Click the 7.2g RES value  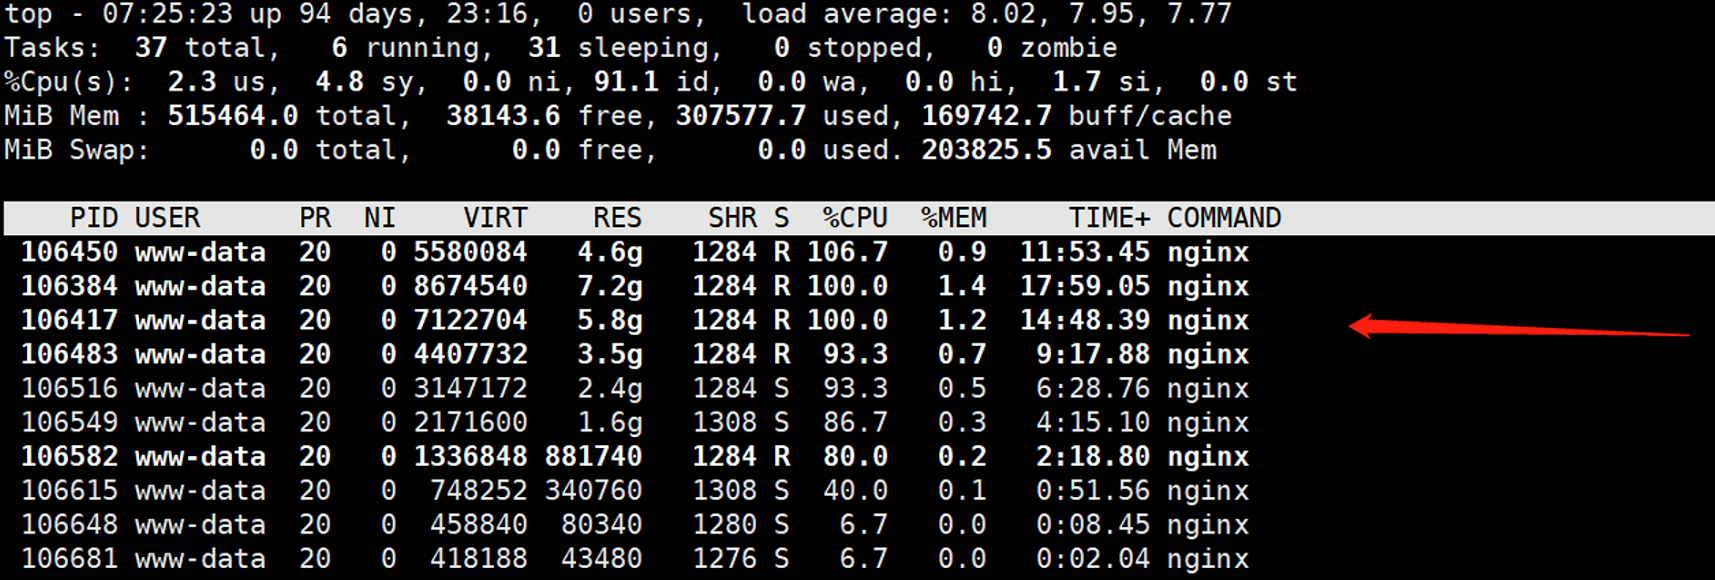[609, 286]
